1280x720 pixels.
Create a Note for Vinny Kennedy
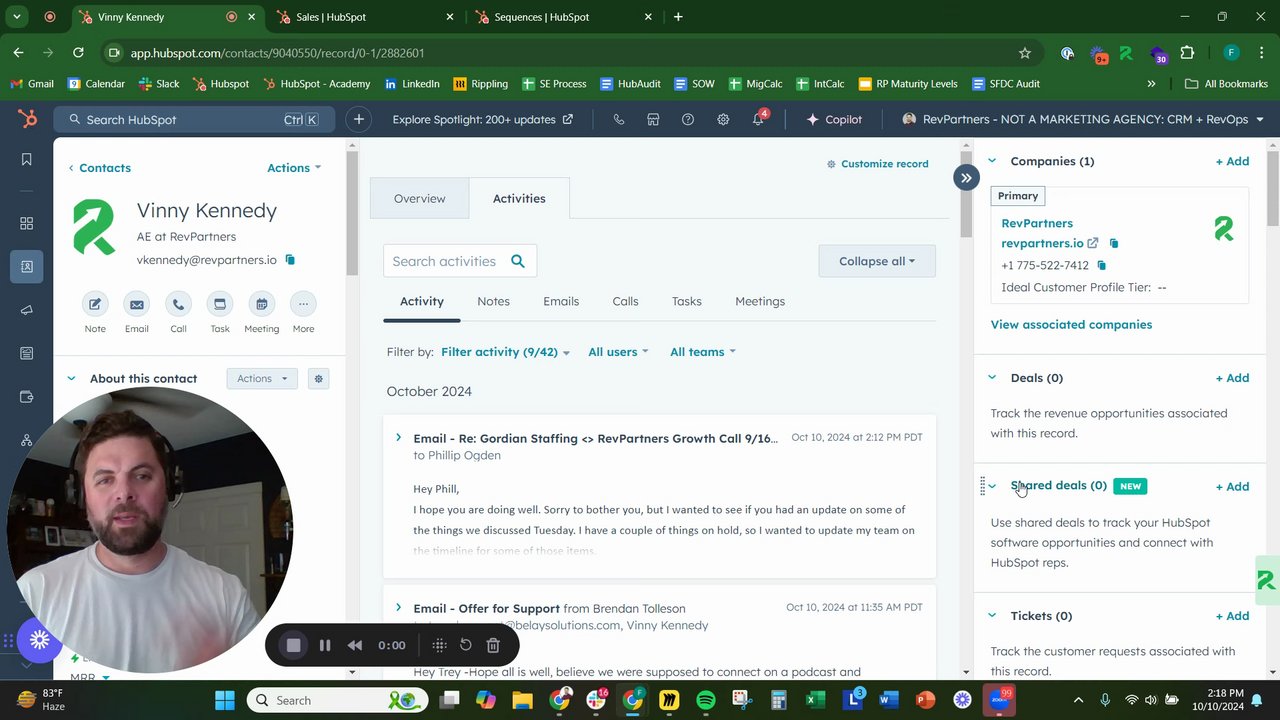pyautogui.click(x=95, y=304)
